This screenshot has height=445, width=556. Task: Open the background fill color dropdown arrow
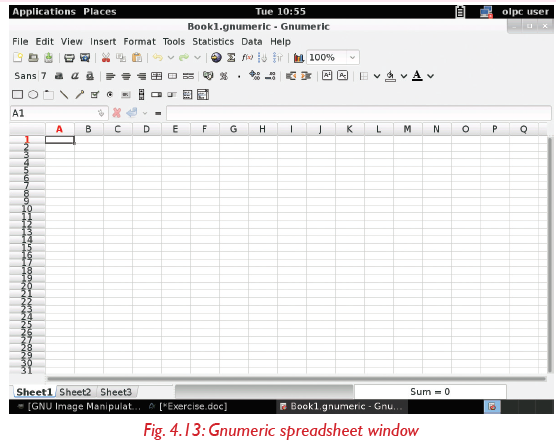pyautogui.click(x=404, y=76)
